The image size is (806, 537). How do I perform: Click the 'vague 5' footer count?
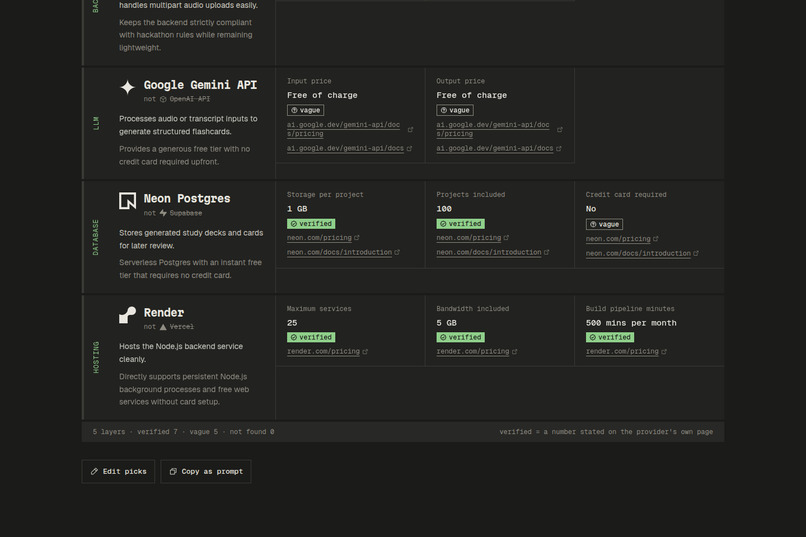point(204,432)
